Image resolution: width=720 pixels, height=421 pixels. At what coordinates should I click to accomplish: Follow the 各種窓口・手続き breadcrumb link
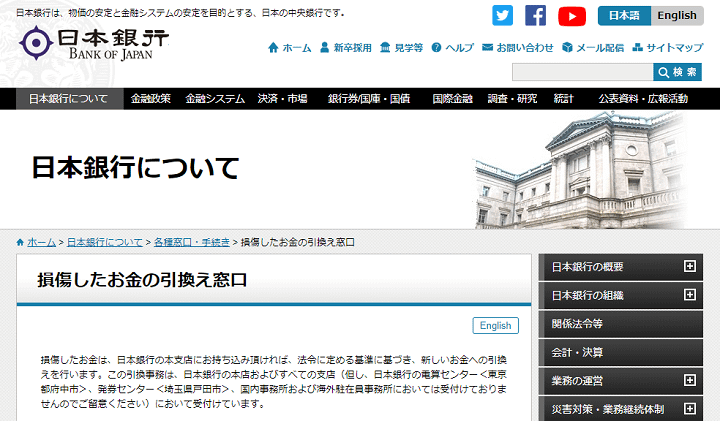(x=191, y=242)
